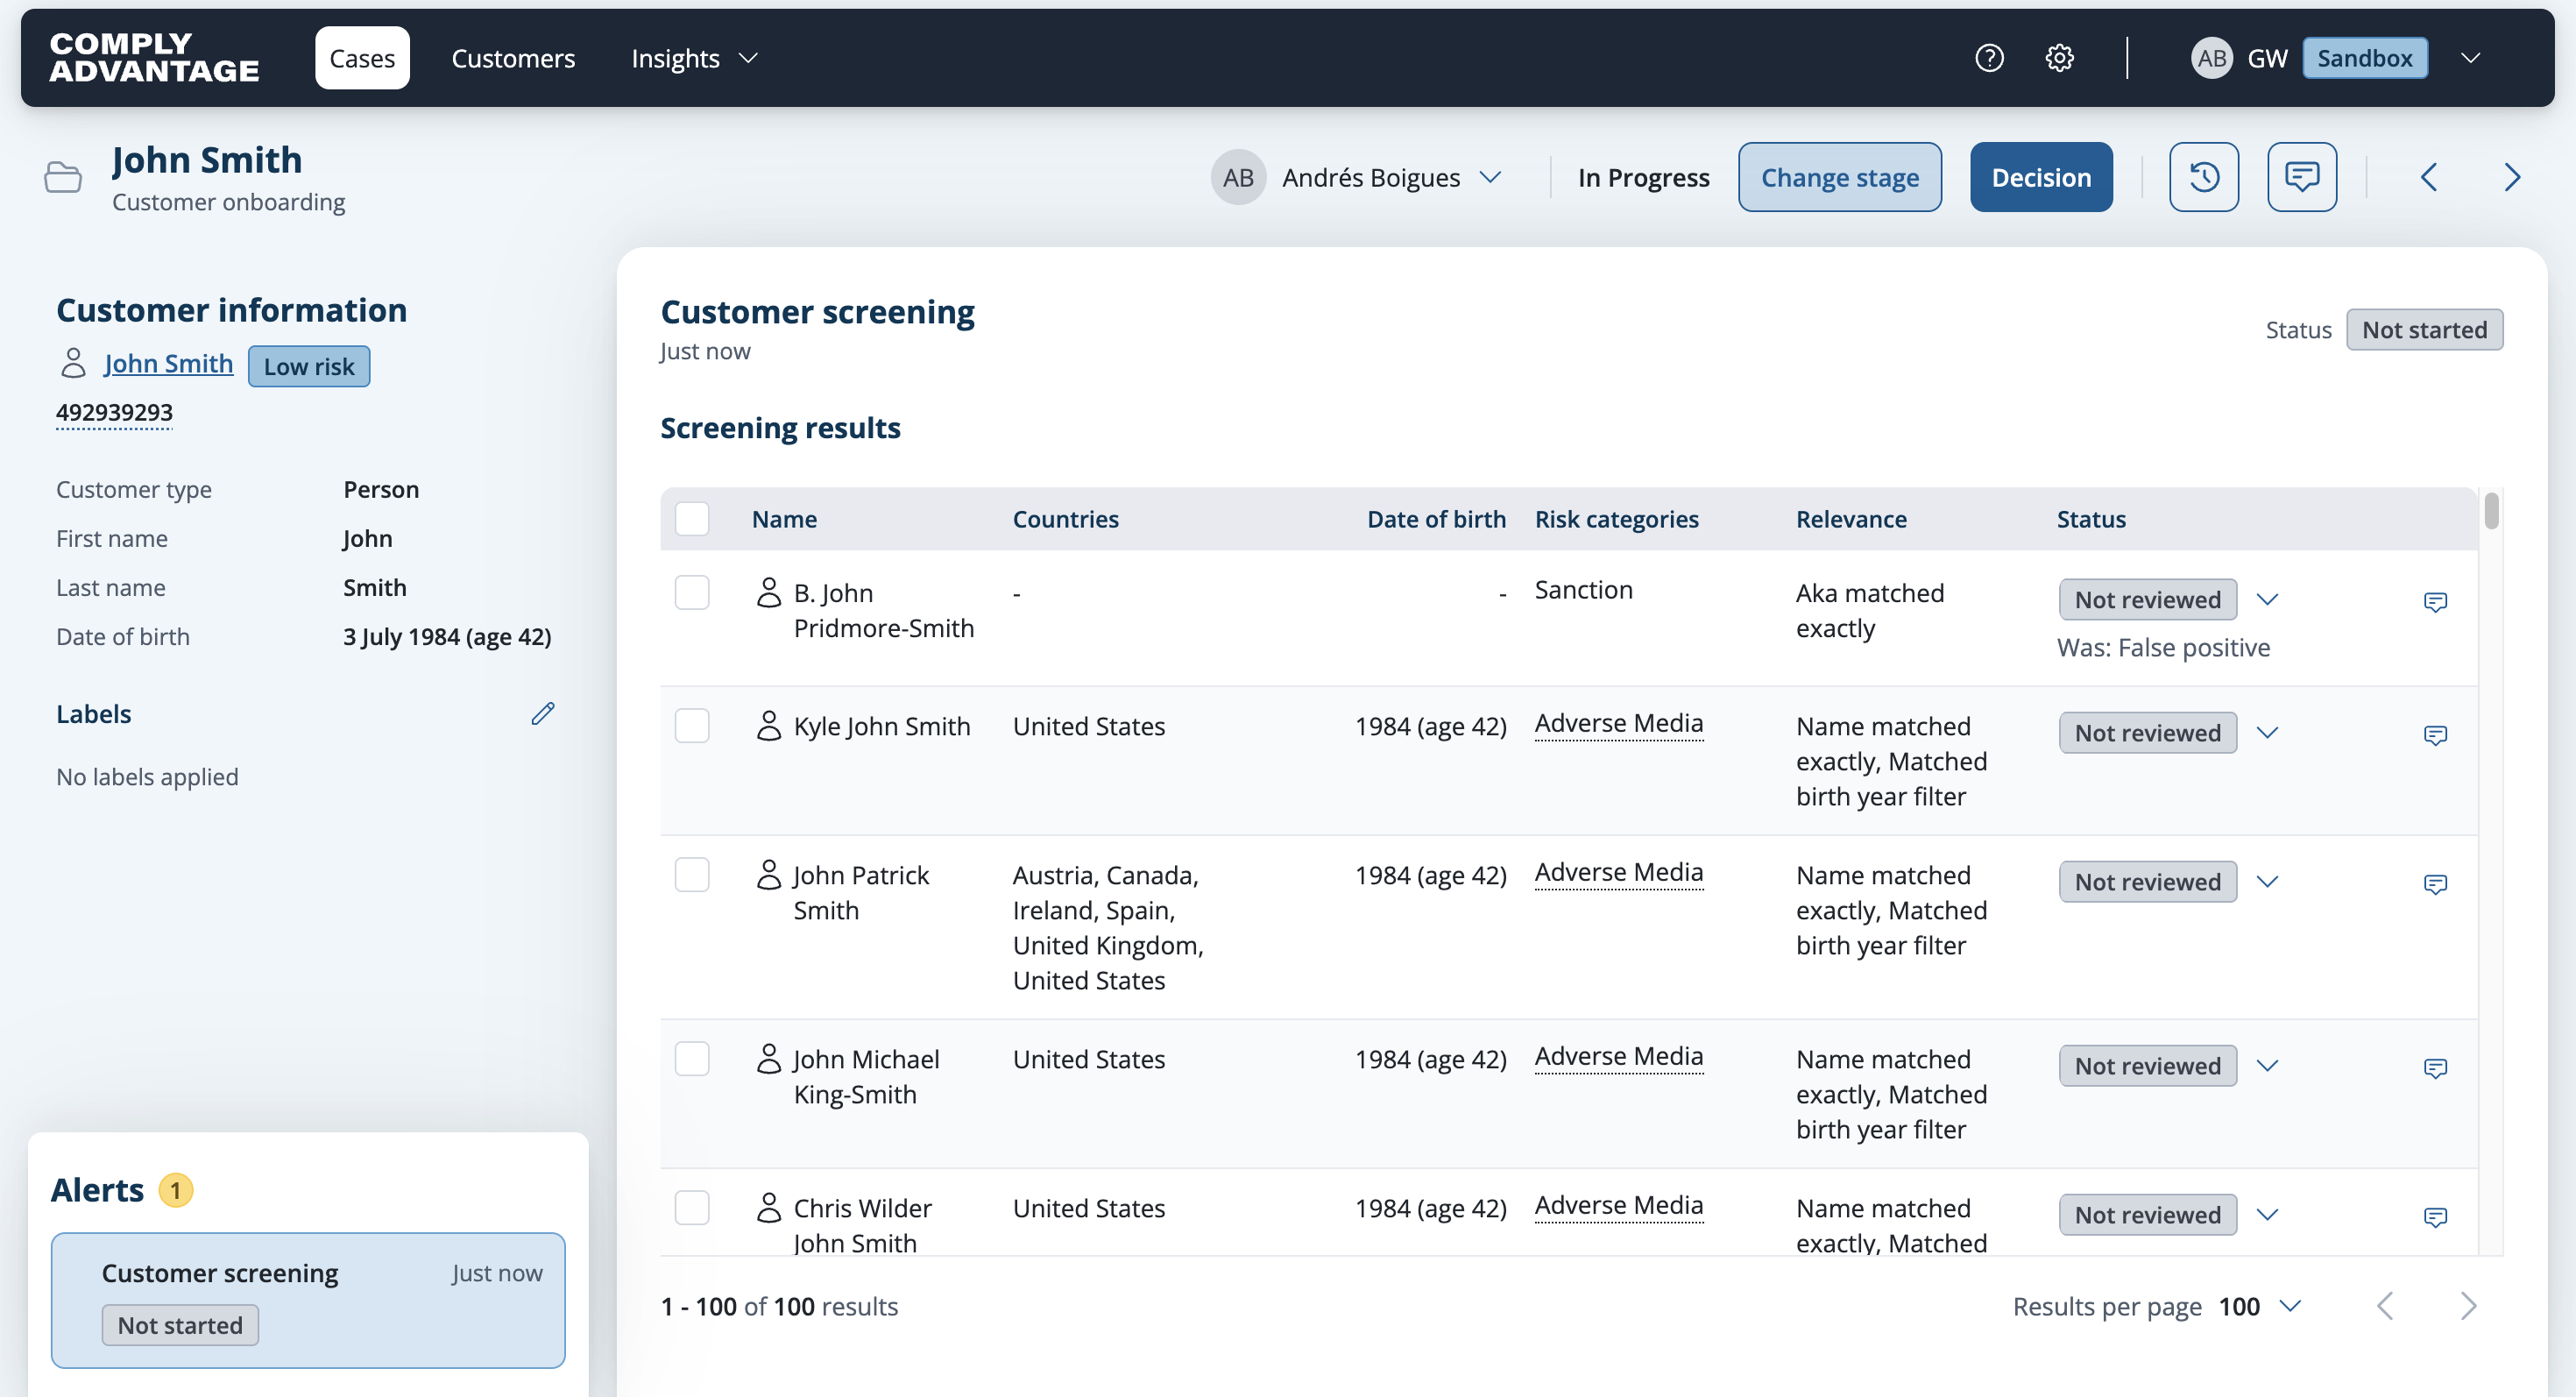Go to next results page
This screenshot has width=2576, height=1397.
click(x=2468, y=1306)
